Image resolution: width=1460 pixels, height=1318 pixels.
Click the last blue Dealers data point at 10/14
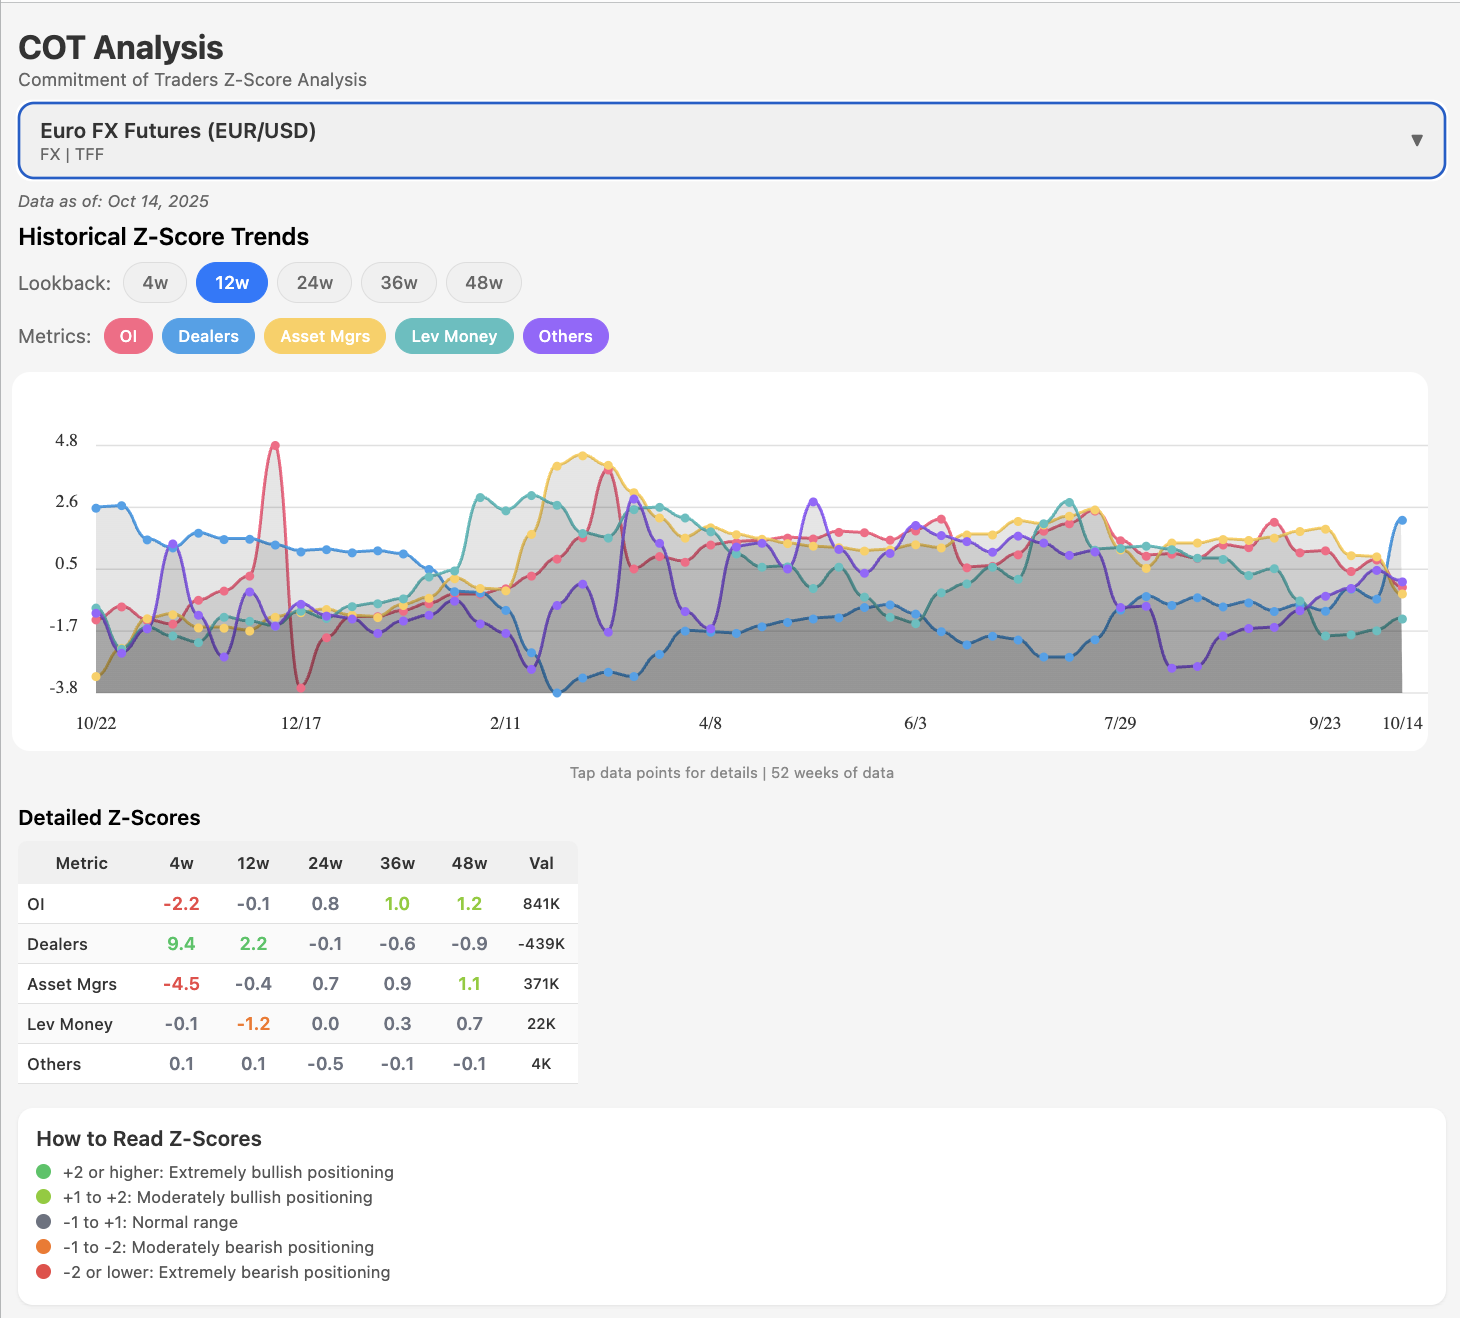pos(1402,520)
